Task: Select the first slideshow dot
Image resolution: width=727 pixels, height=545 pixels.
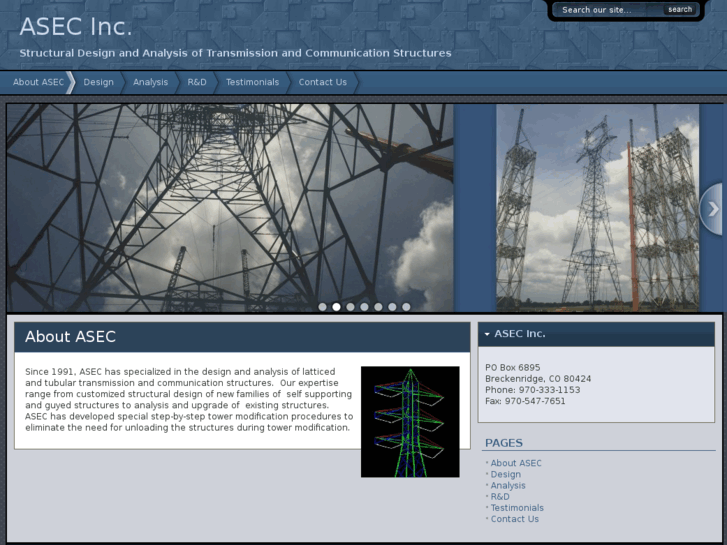Action: coord(322,307)
